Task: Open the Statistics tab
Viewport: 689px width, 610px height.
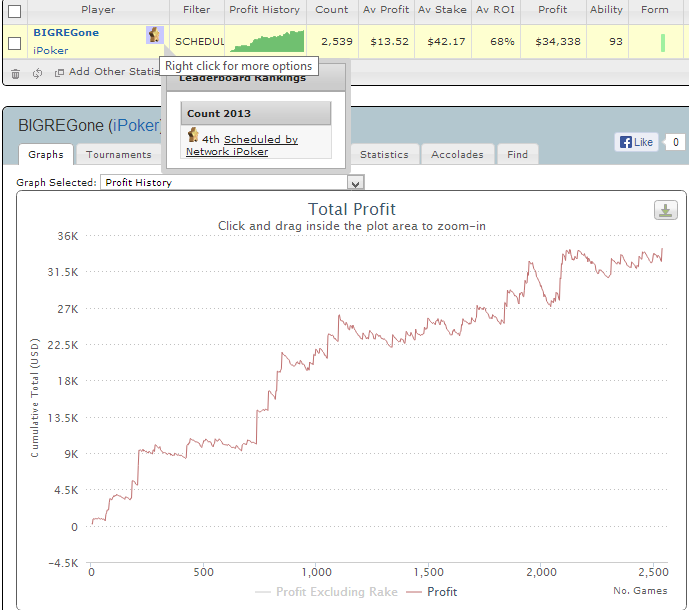Action: [x=384, y=155]
